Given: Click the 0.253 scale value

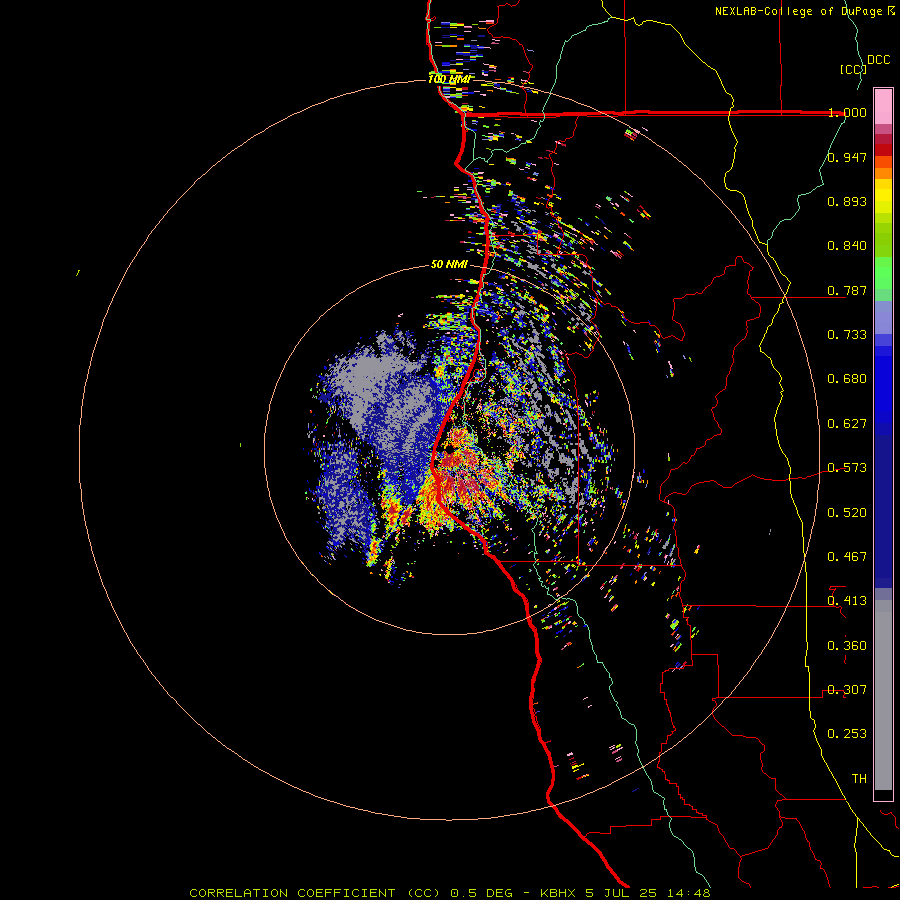Looking at the screenshot, I should [847, 734].
